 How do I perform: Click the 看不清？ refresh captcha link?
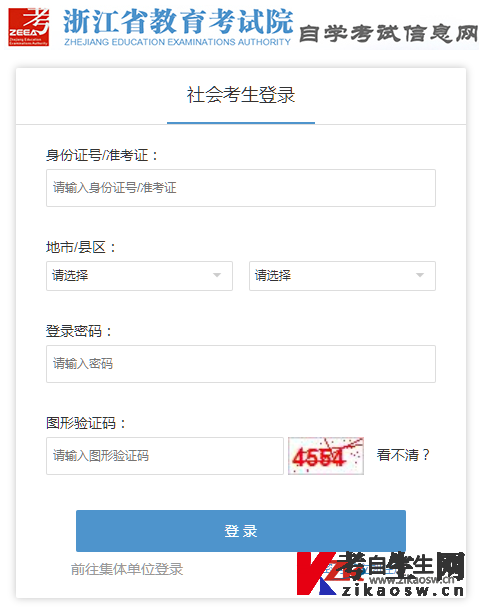coord(403,455)
